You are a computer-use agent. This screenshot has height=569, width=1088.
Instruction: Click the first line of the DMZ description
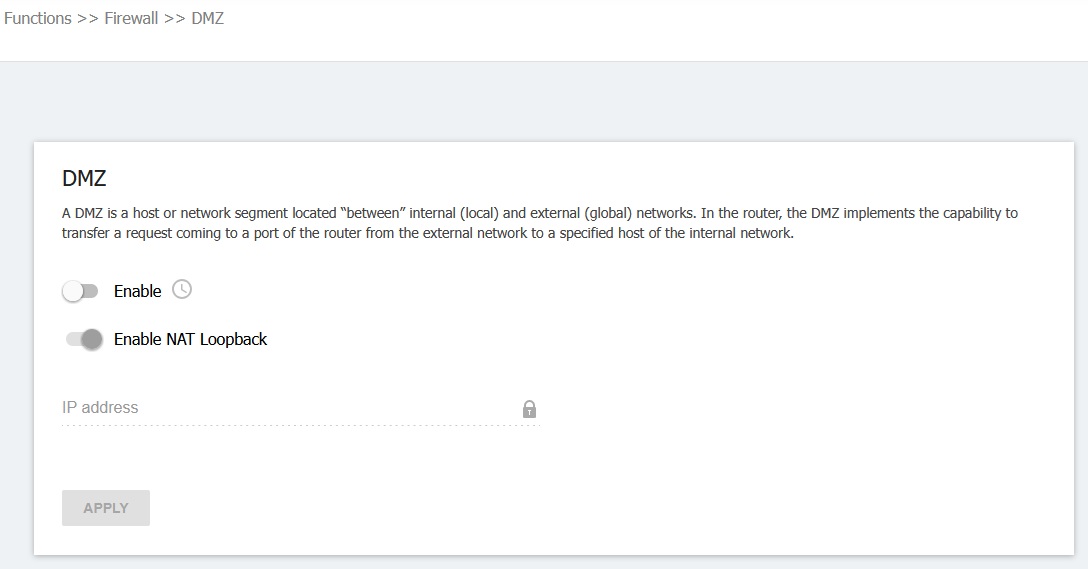[x=540, y=214]
